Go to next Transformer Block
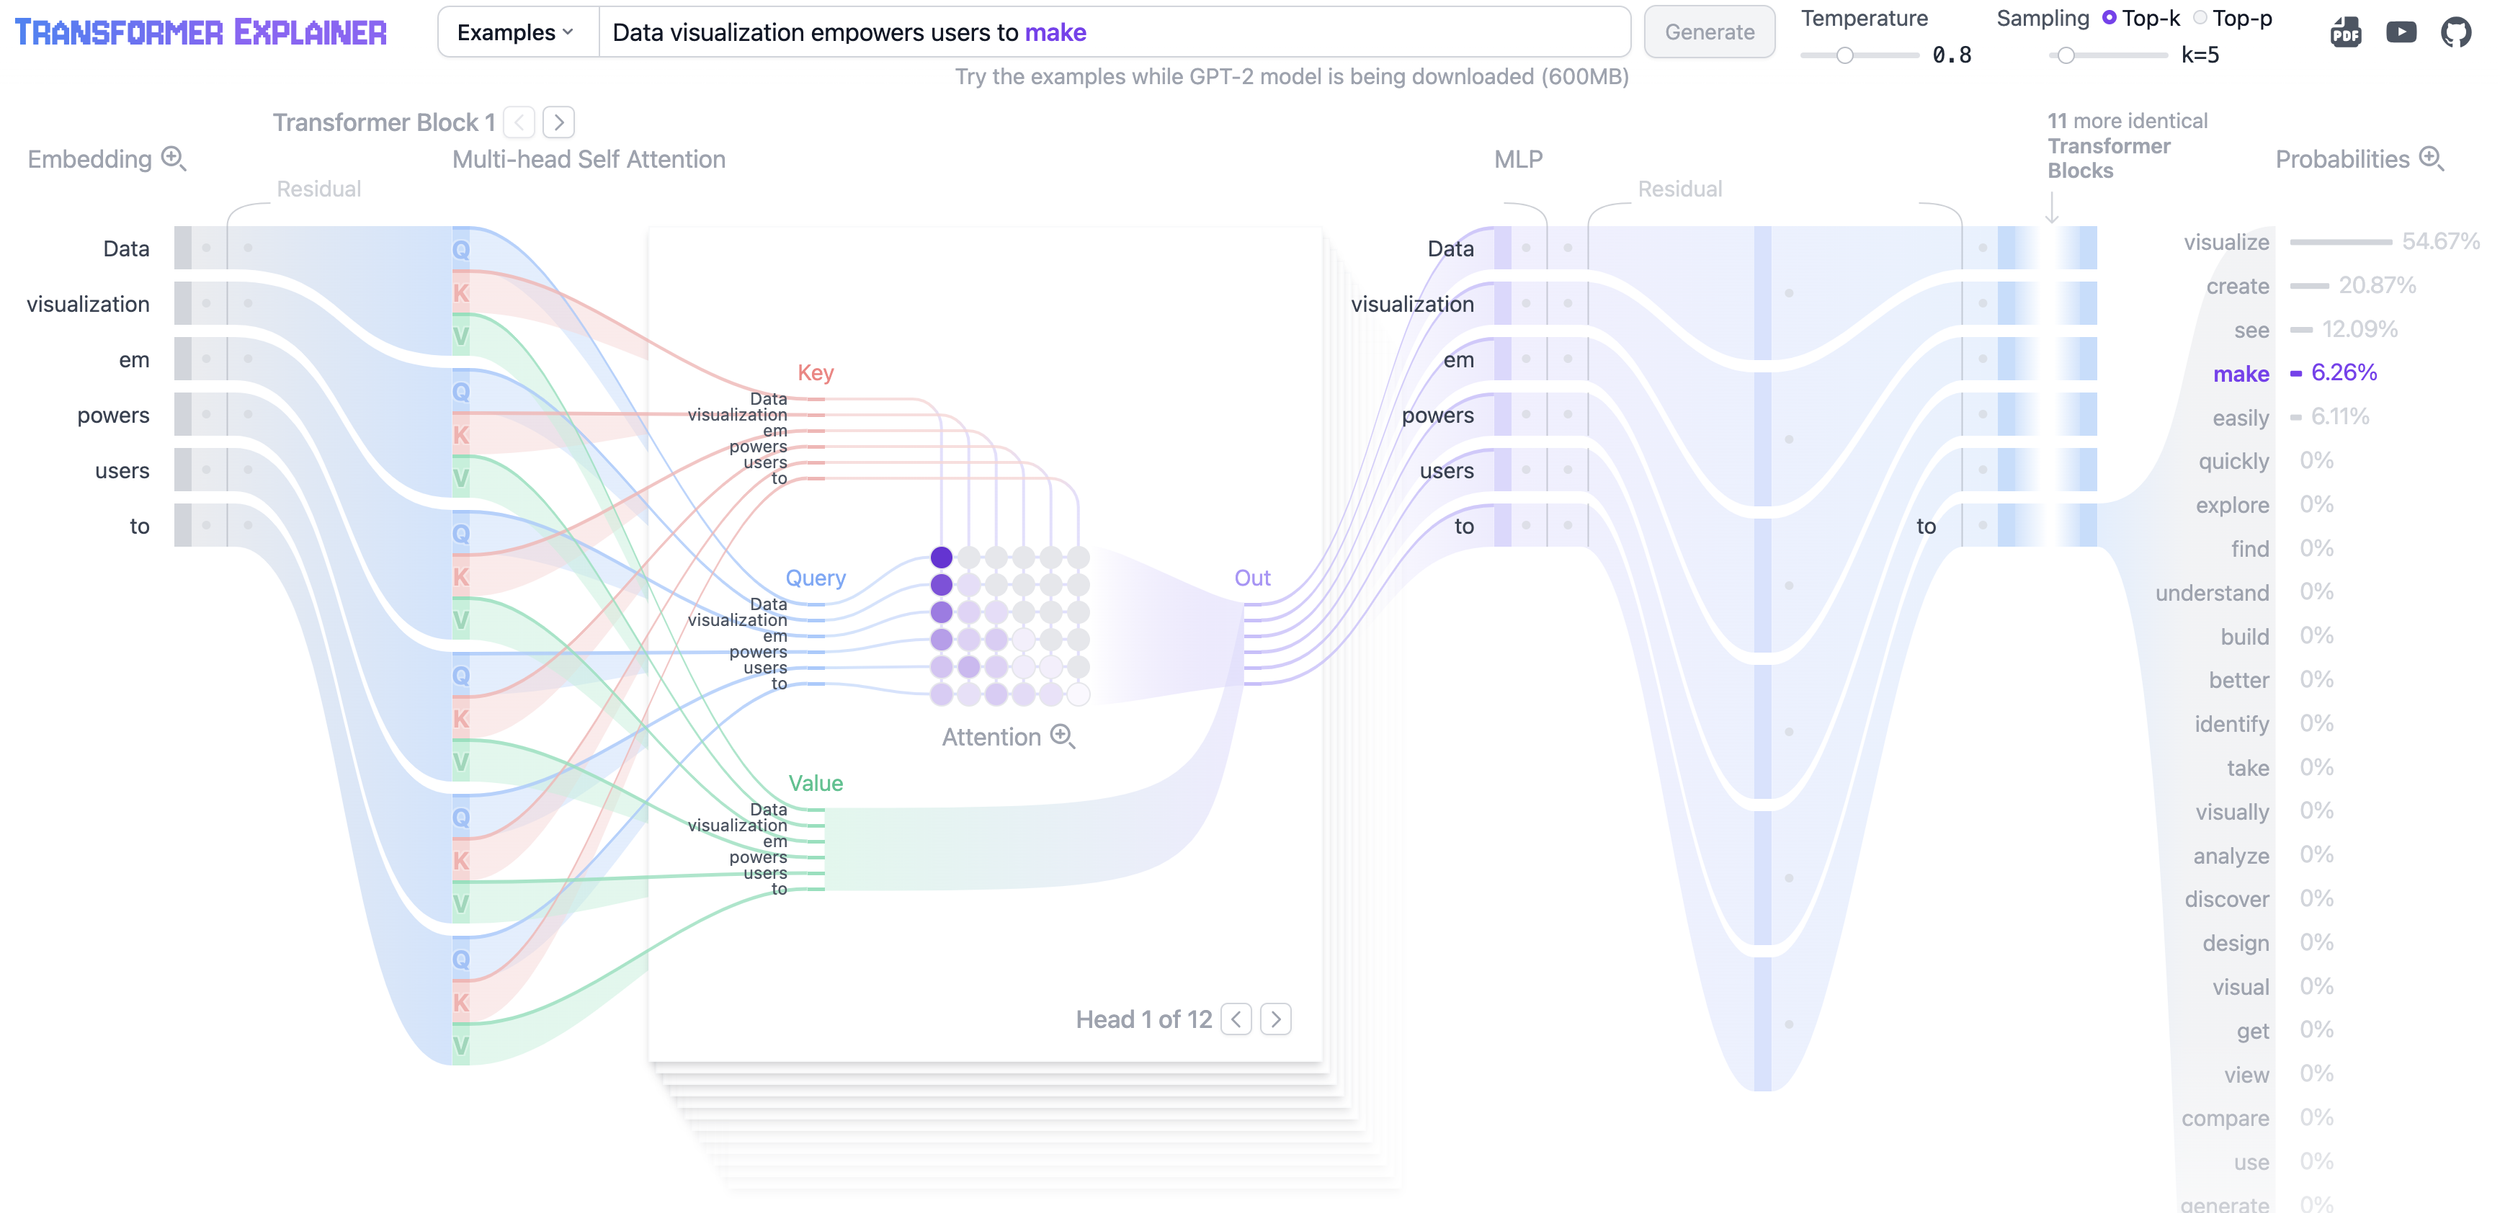This screenshot has height=1213, width=2500. tap(559, 122)
